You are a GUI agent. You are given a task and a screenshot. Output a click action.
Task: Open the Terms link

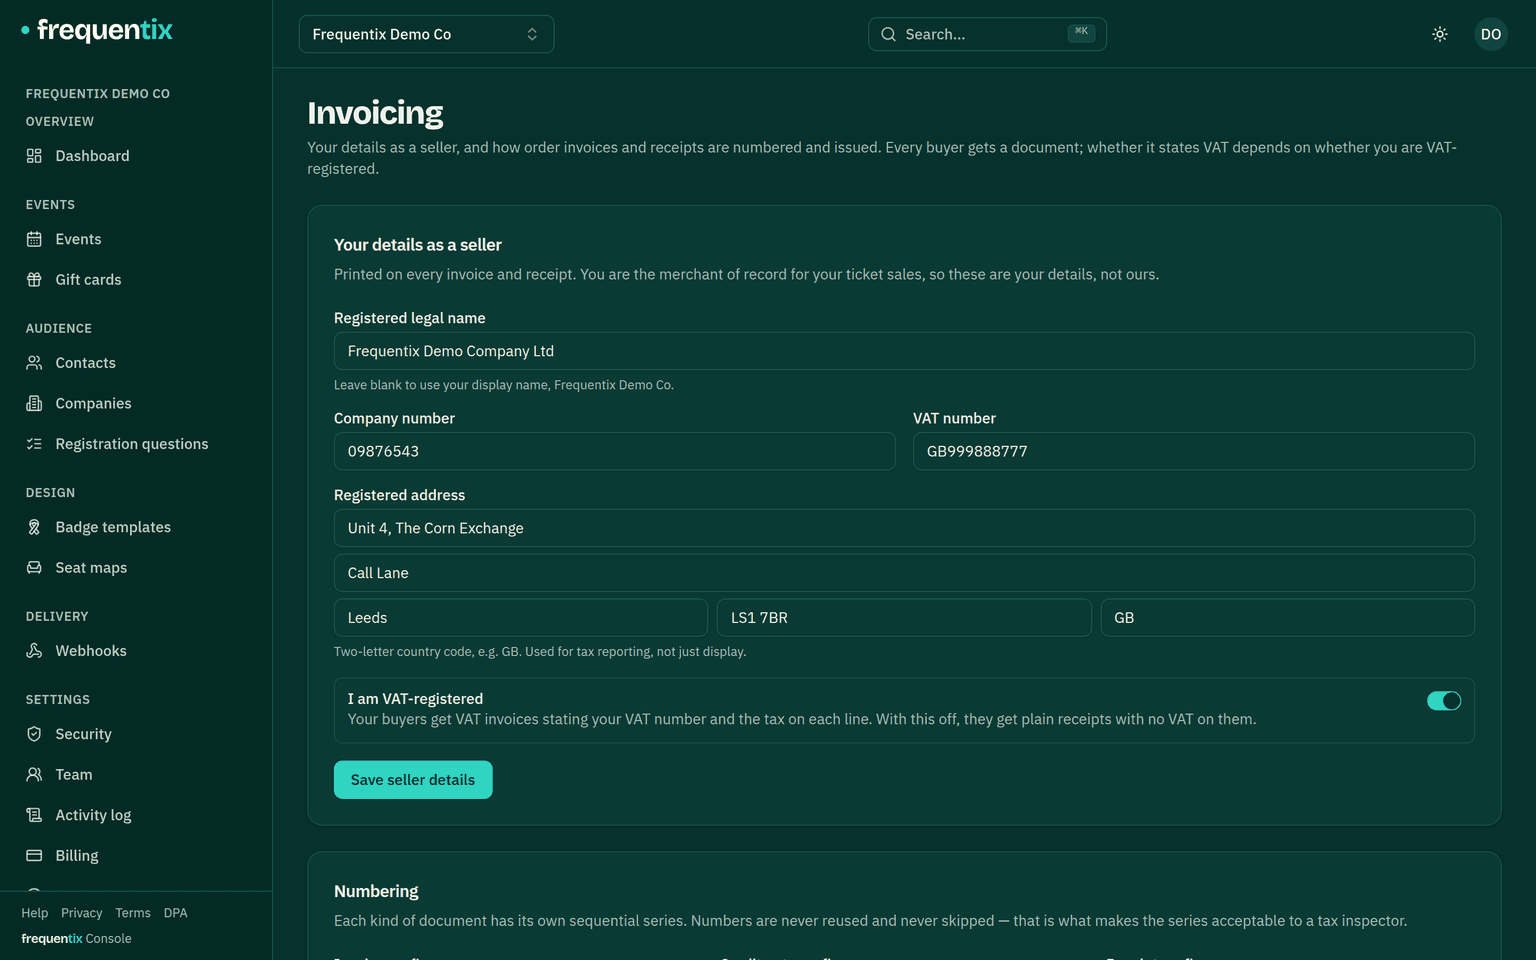tap(133, 913)
